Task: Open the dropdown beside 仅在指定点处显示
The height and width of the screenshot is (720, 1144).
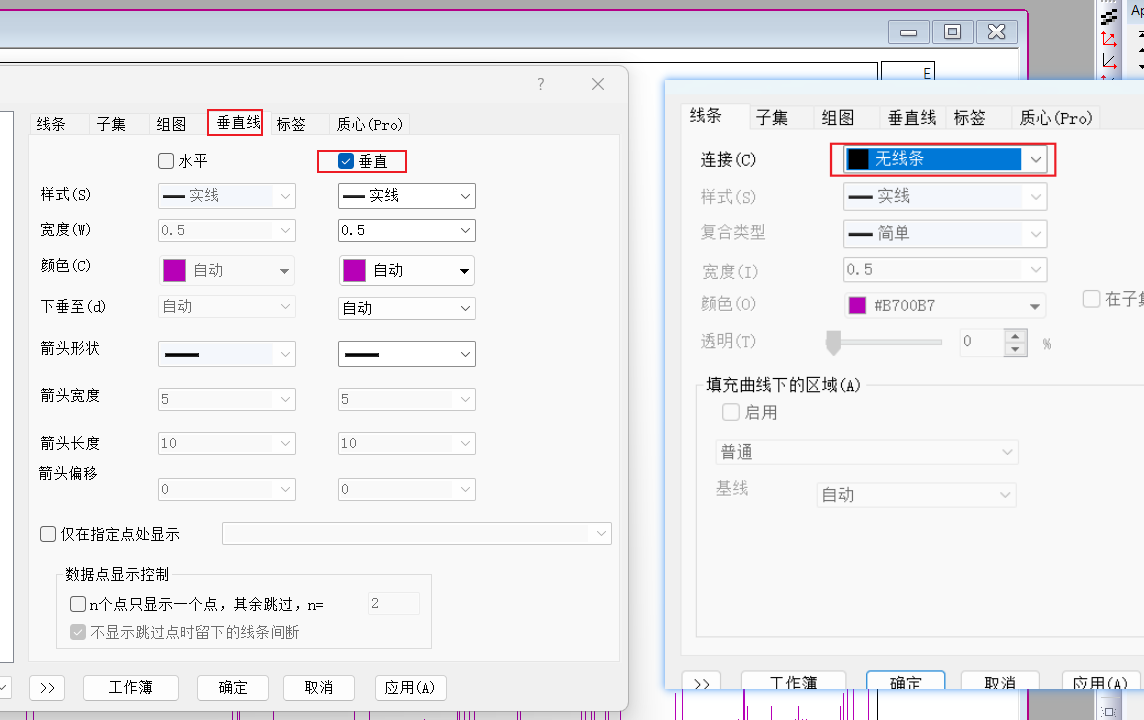Action: tap(417, 533)
